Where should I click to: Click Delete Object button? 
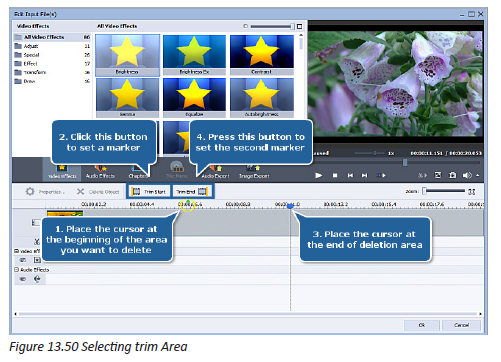pos(98,192)
